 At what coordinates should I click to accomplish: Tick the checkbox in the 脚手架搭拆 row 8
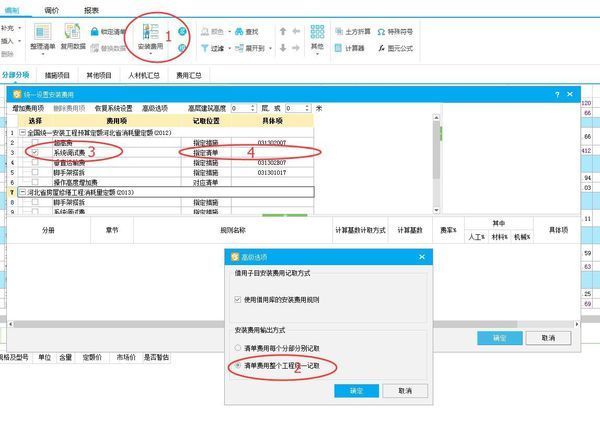35,202
